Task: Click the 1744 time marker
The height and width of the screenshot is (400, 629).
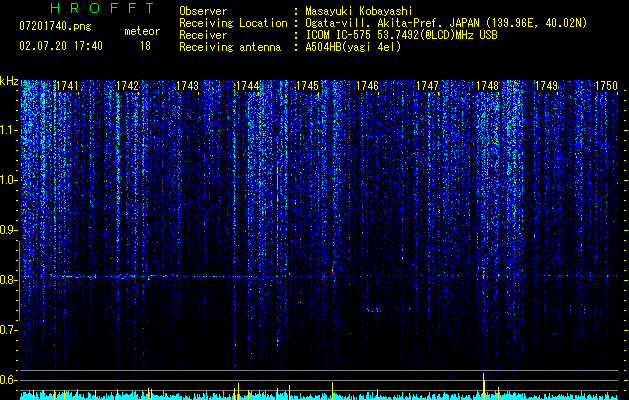Action: point(248,85)
